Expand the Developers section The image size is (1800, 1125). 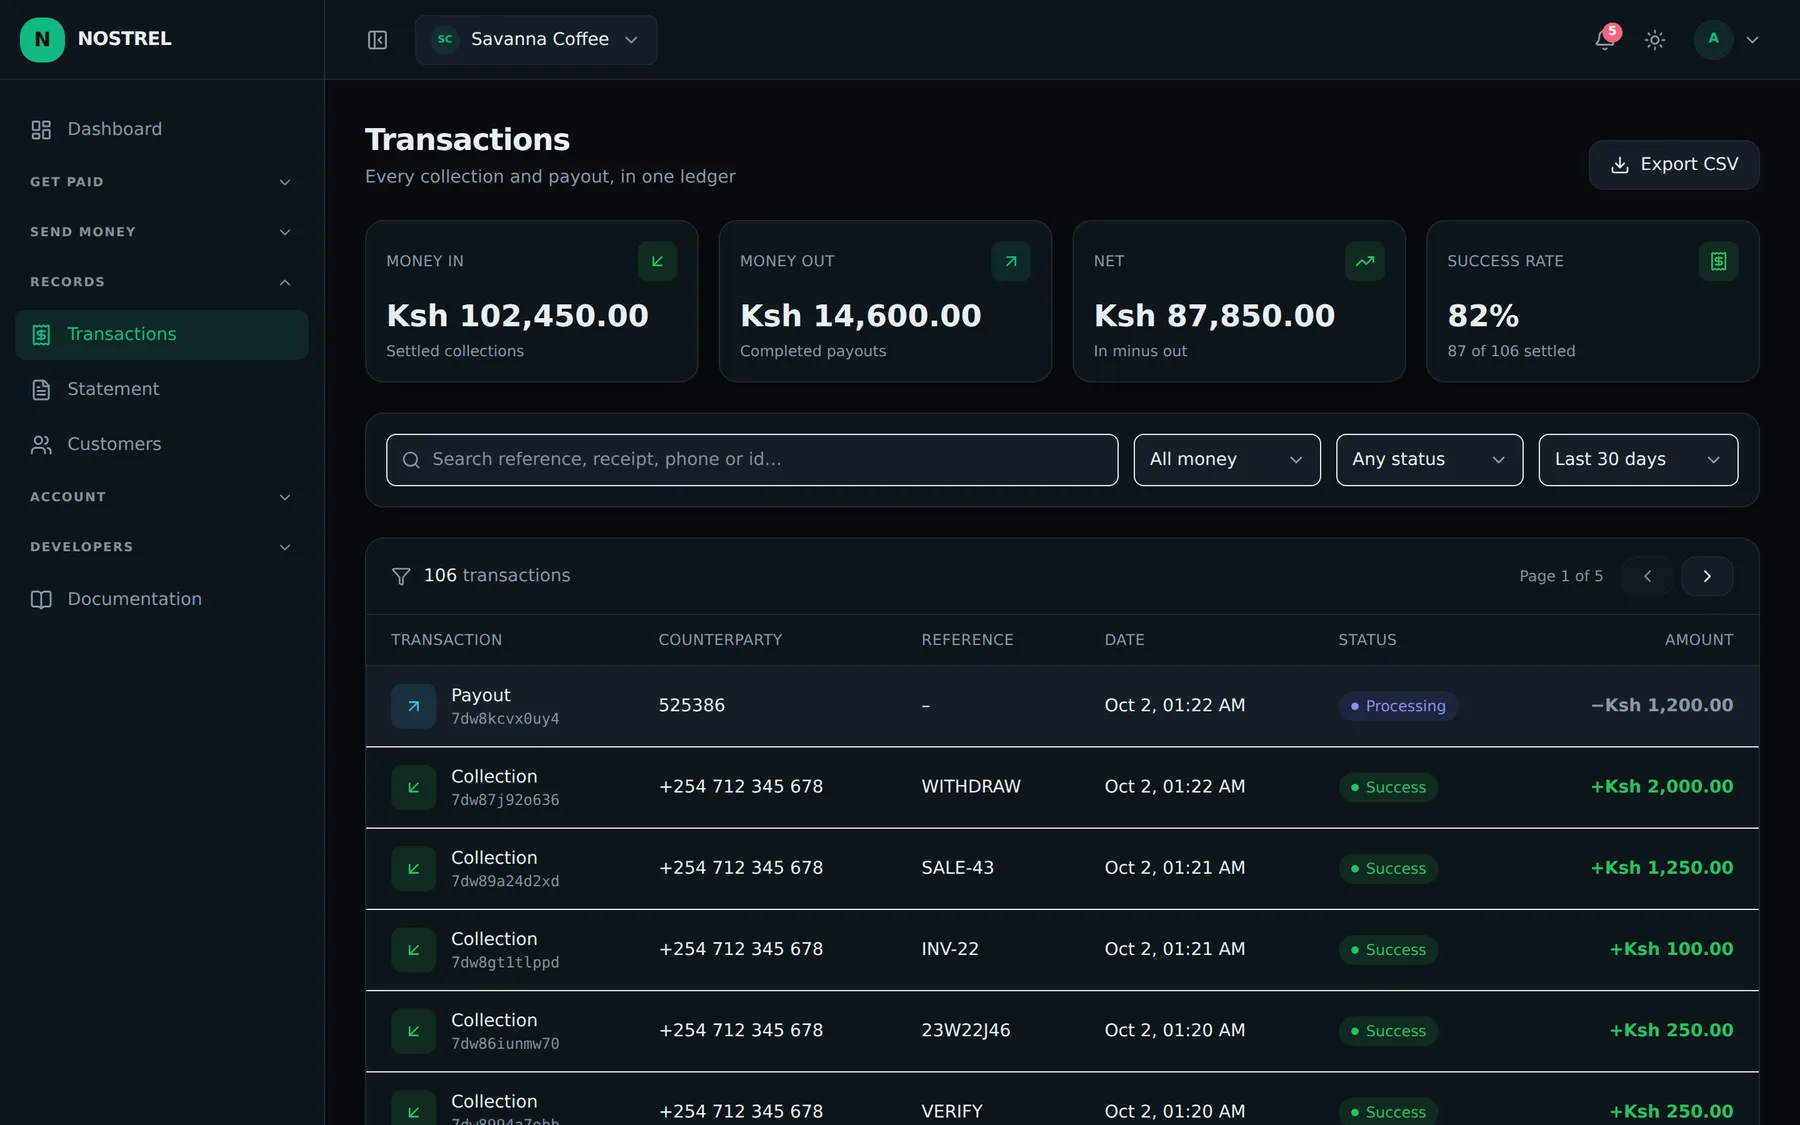click(161, 547)
